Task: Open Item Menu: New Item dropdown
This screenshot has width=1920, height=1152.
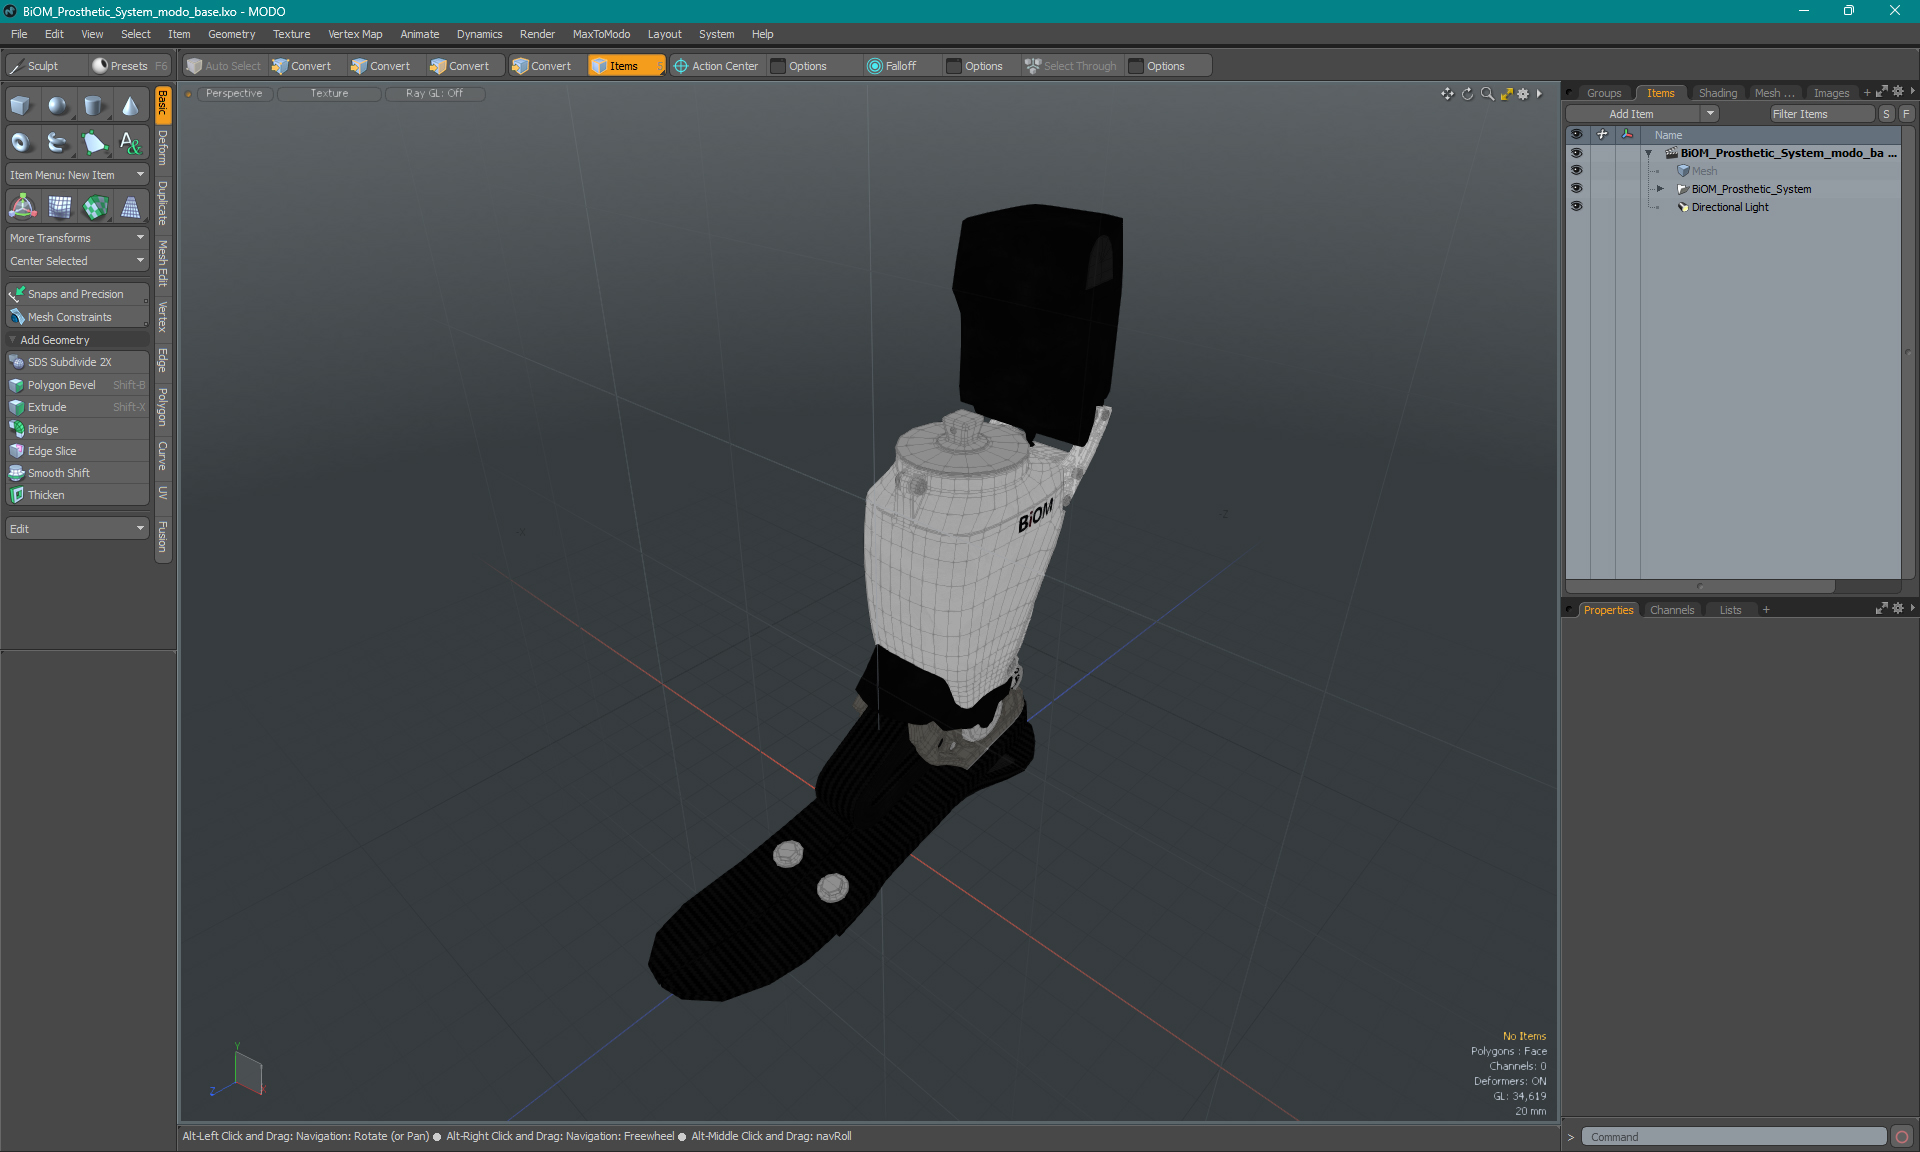Action: [x=77, y=175]
